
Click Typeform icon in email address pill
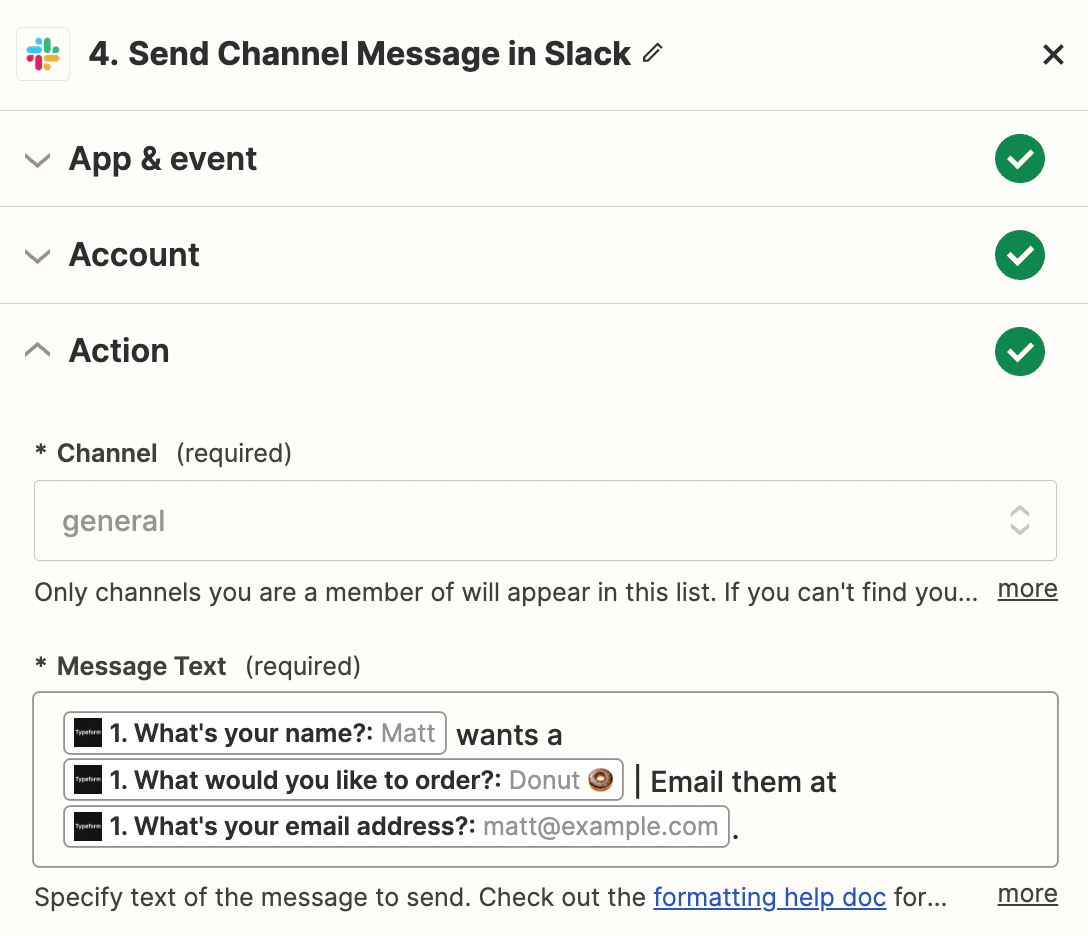(x=88, y=826)
